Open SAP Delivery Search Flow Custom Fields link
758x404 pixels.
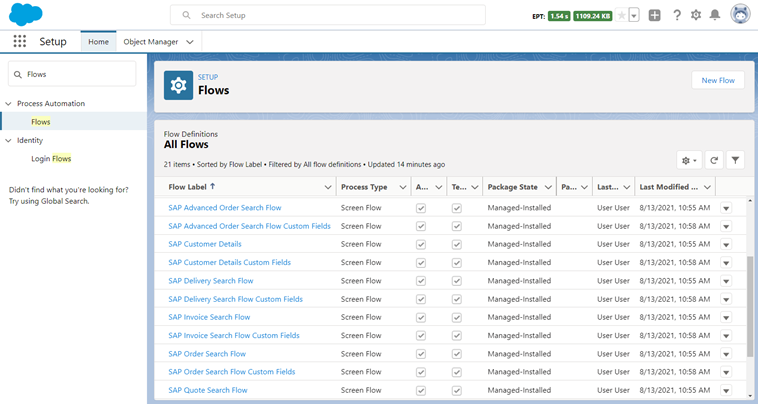(x=235, y=299)
